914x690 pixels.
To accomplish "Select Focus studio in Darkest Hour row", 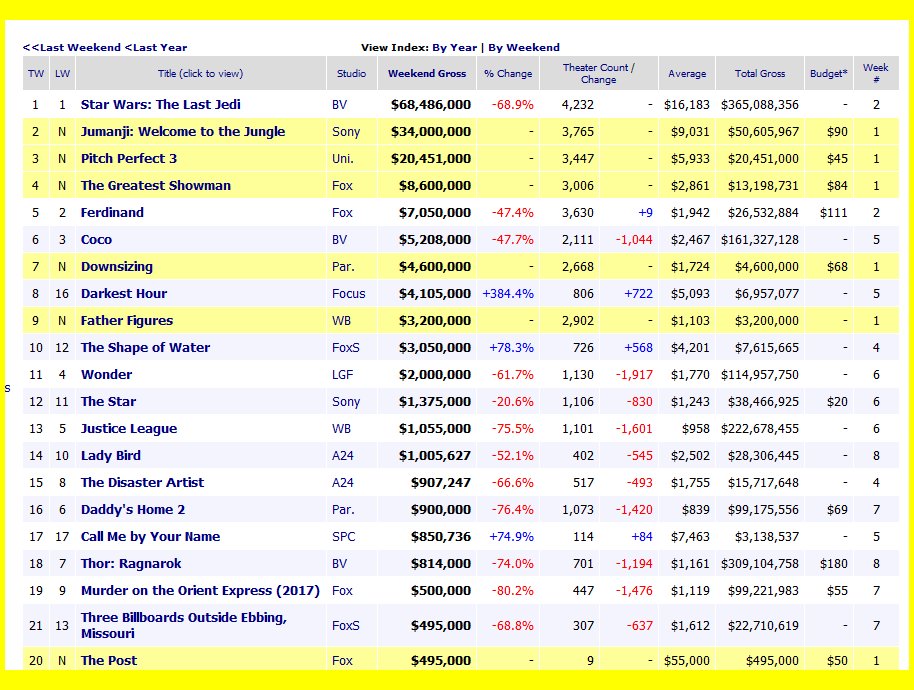I will (349, 294).
